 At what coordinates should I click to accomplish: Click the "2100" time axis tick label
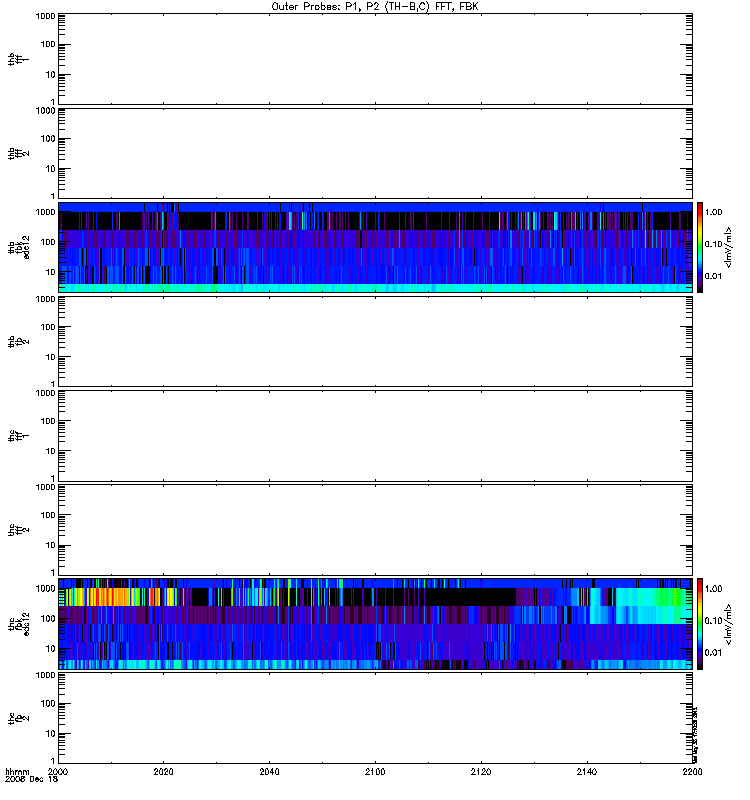click(375, 772)
